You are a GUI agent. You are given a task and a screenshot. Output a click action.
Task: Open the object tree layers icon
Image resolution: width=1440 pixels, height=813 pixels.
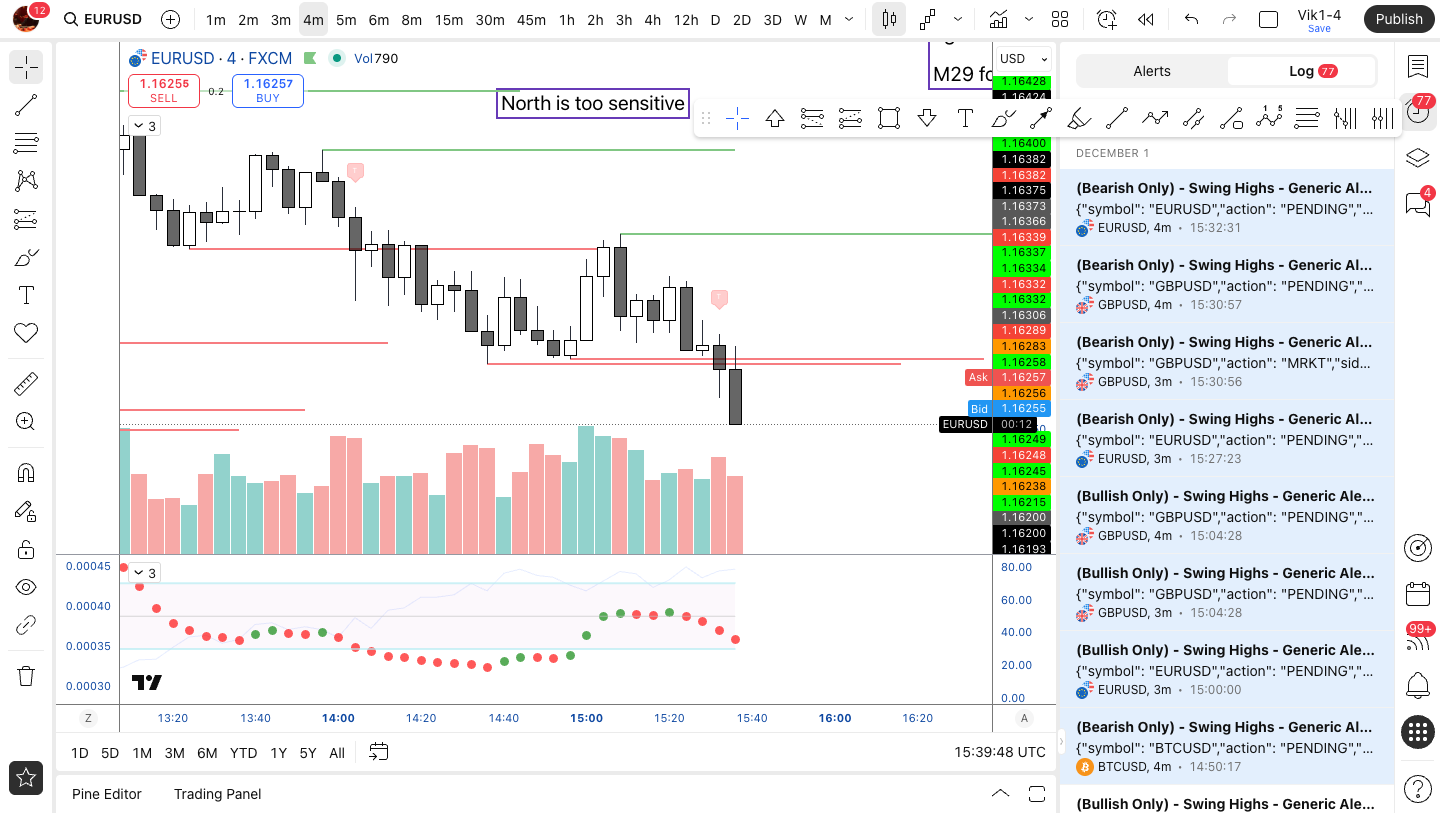(x=1418, y=158)
